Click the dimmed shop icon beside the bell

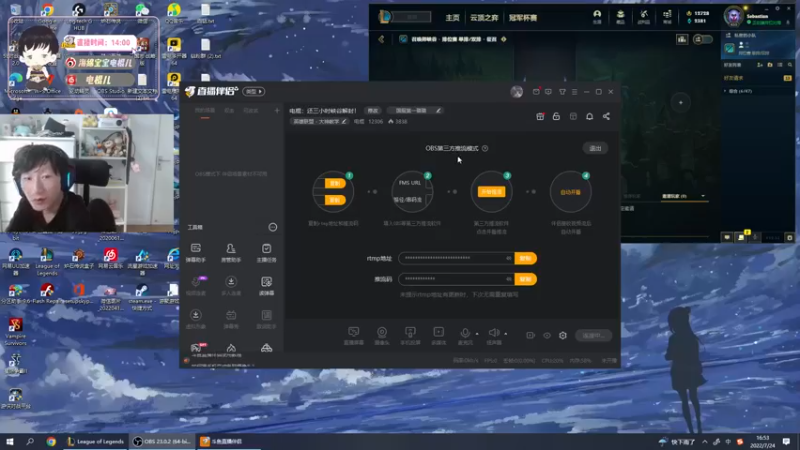tap(573, 116)
